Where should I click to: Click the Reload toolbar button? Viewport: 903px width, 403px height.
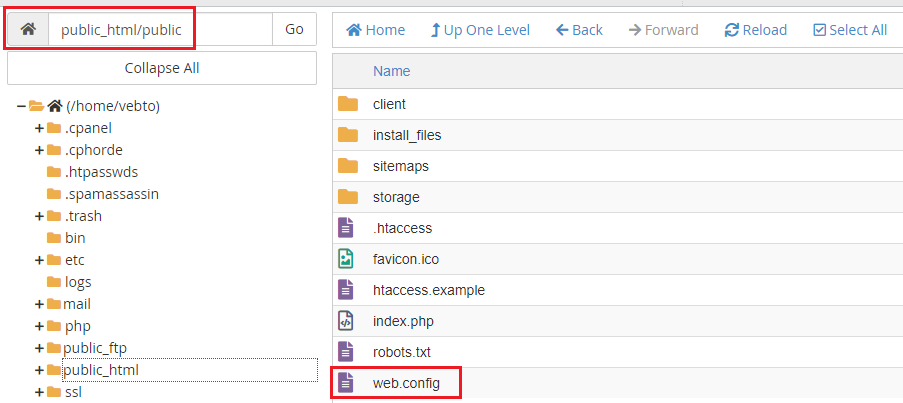756,30
